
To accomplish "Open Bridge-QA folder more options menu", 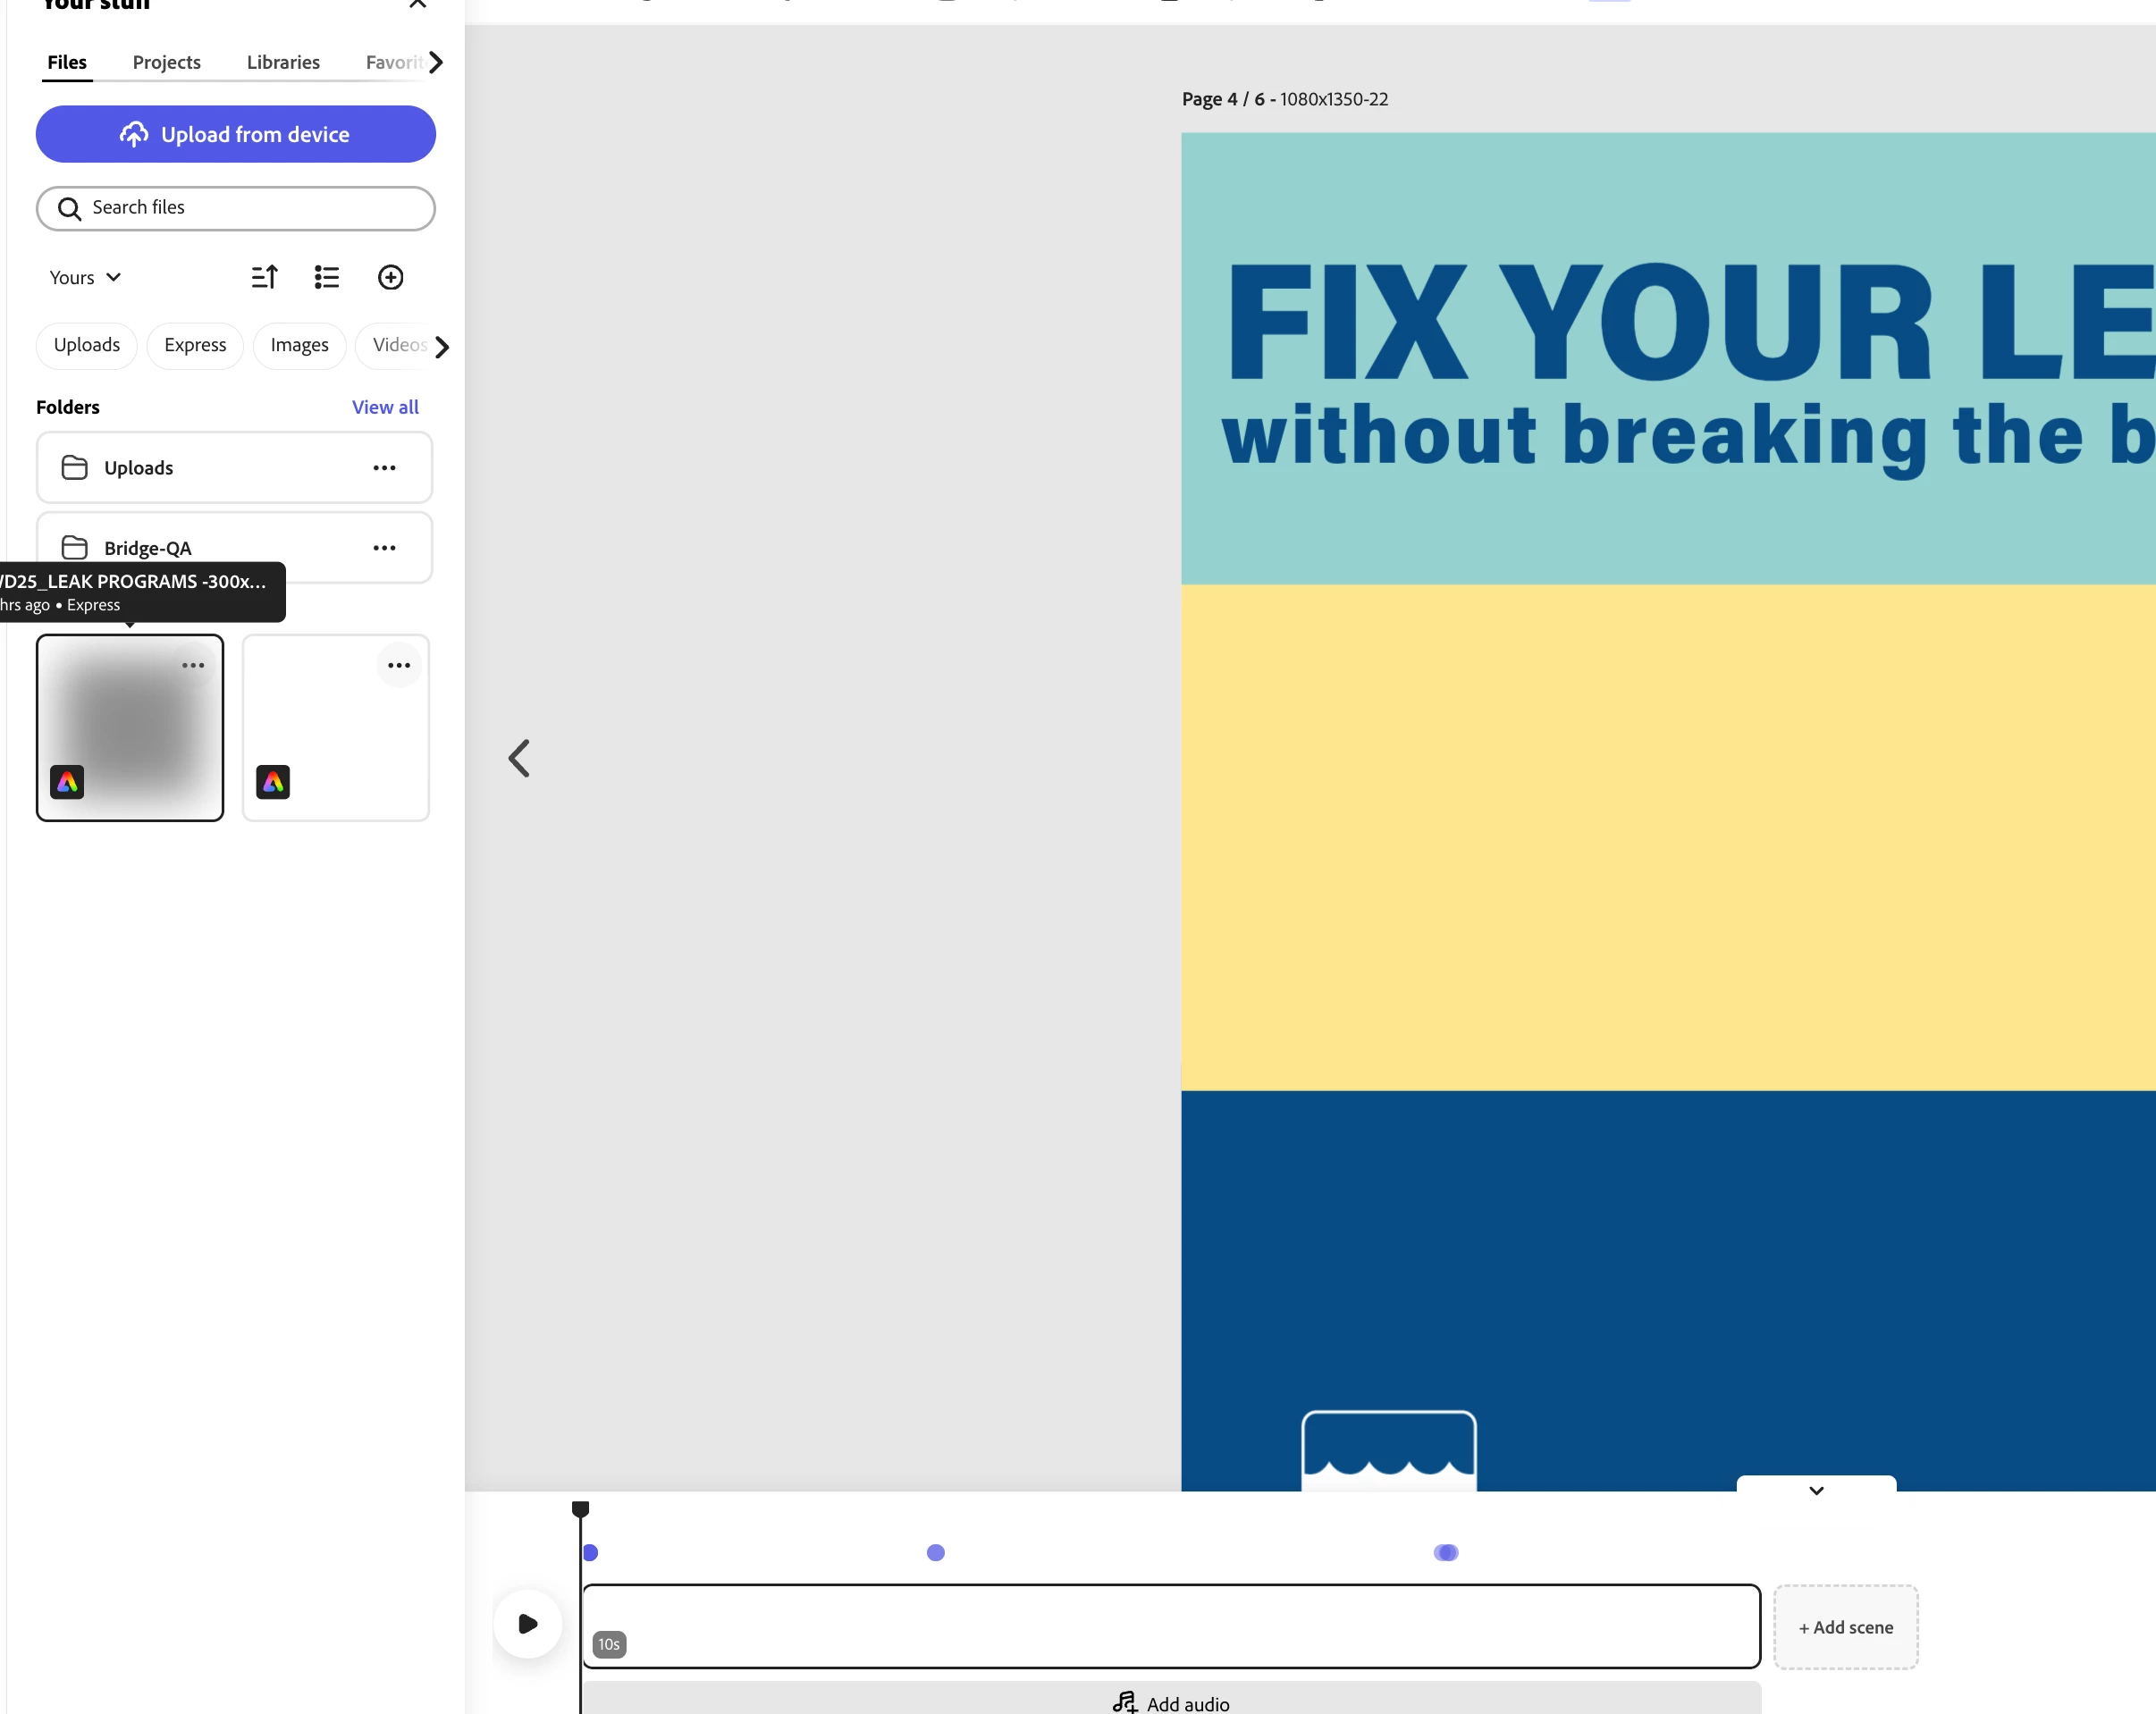I will 384,548.
